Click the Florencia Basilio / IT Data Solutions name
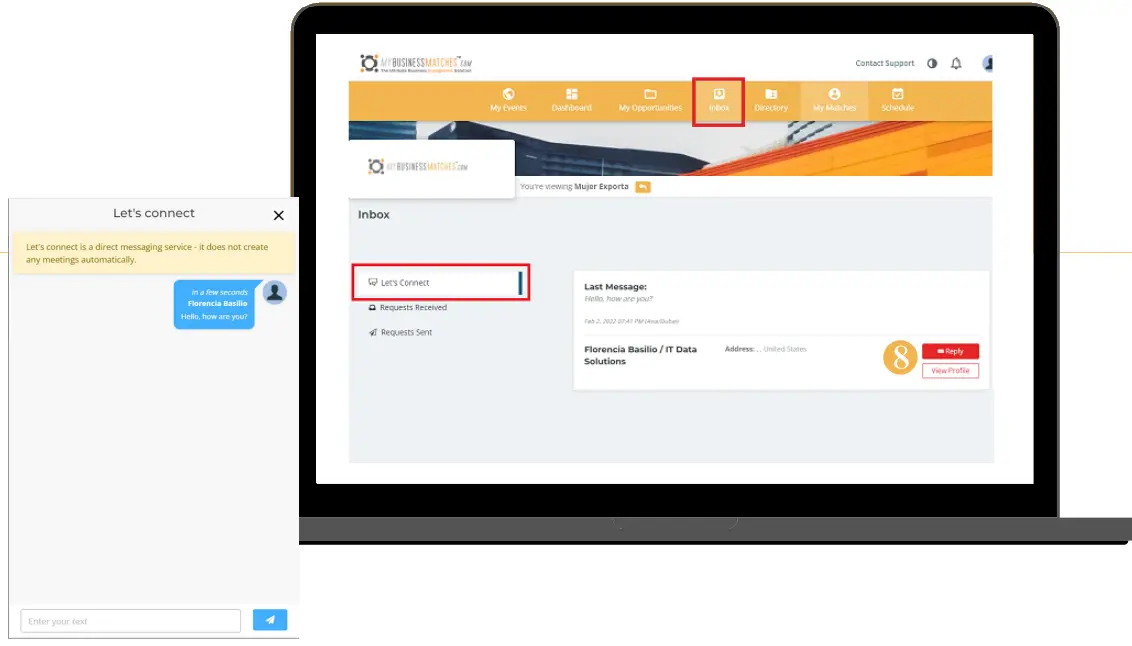Viewport: 1132px width, 646px height. [640, 355]
